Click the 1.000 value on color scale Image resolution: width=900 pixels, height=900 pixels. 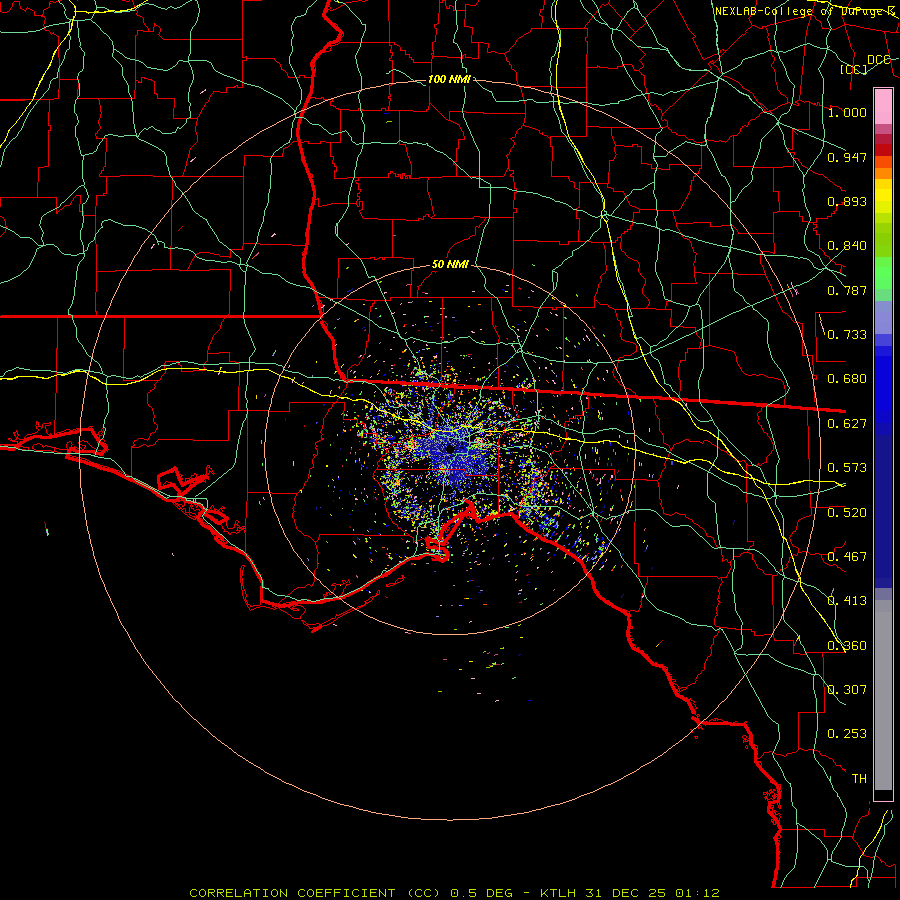(x=847, y=112)
